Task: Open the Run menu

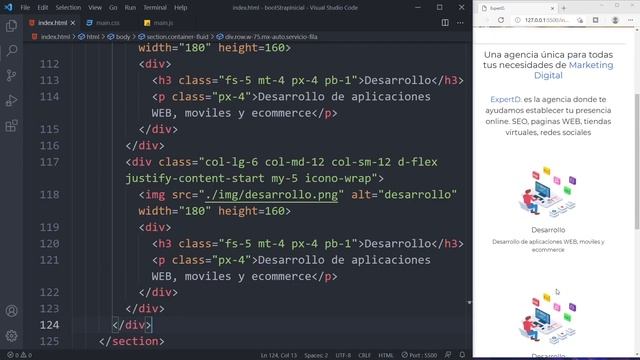Action: point(130,7)
